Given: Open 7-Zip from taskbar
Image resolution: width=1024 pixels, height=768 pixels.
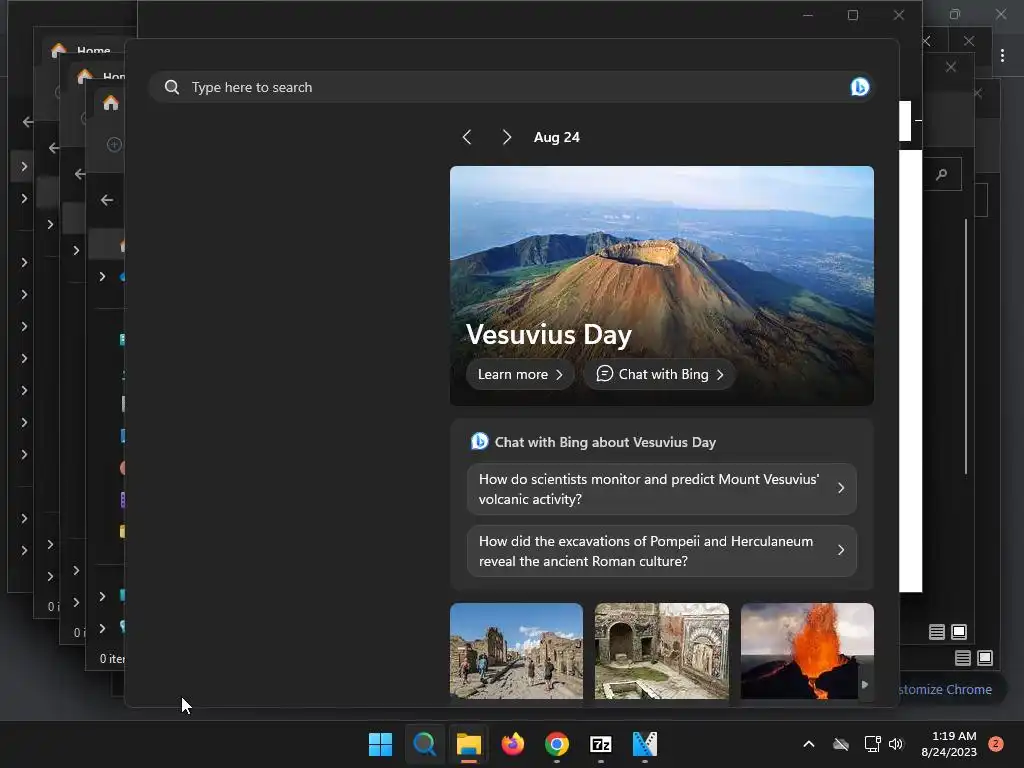Looking at the screenshot, I should [x=600, y=744].
